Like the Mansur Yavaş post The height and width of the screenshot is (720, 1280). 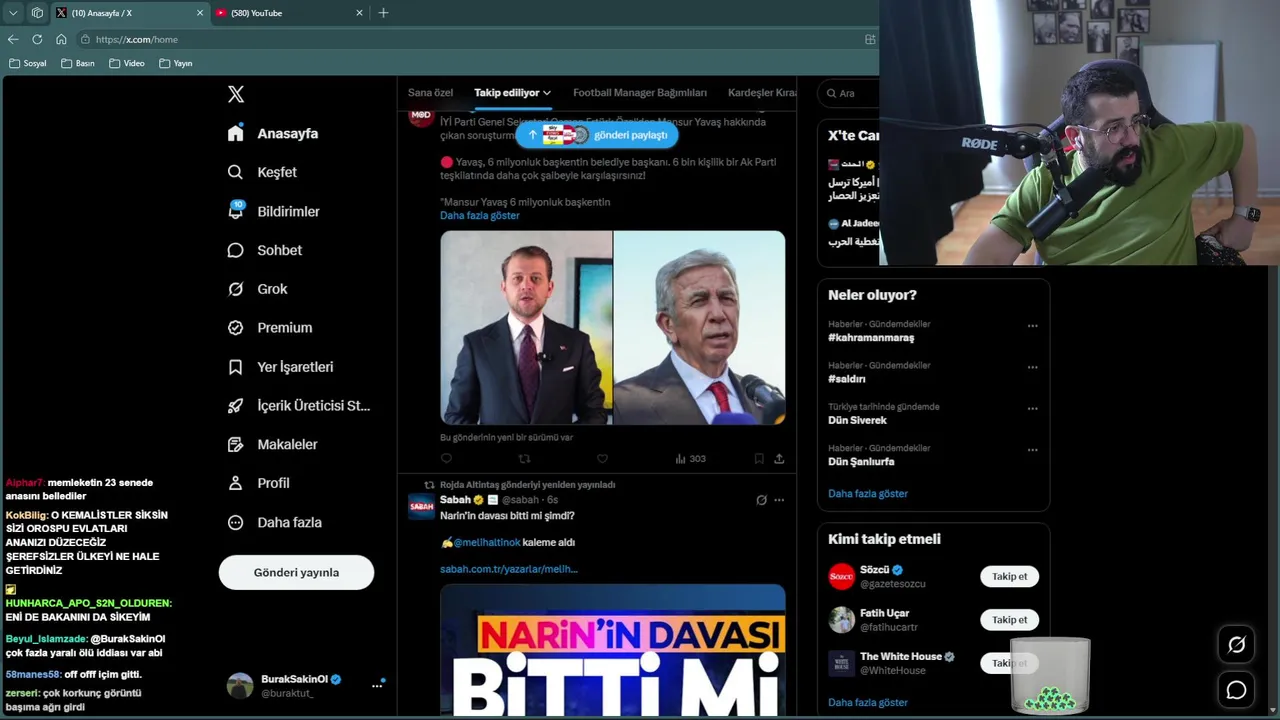pyautogui.click(x=602, y=458)
